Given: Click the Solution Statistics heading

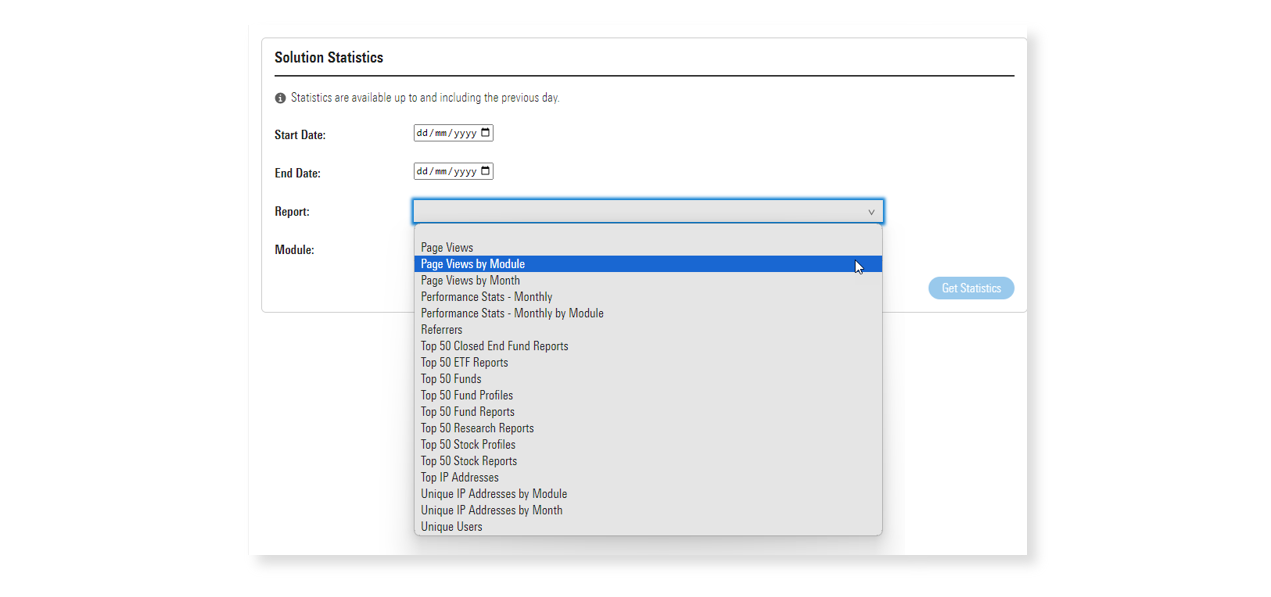Looking at the screenshot, I should (328, 57).
